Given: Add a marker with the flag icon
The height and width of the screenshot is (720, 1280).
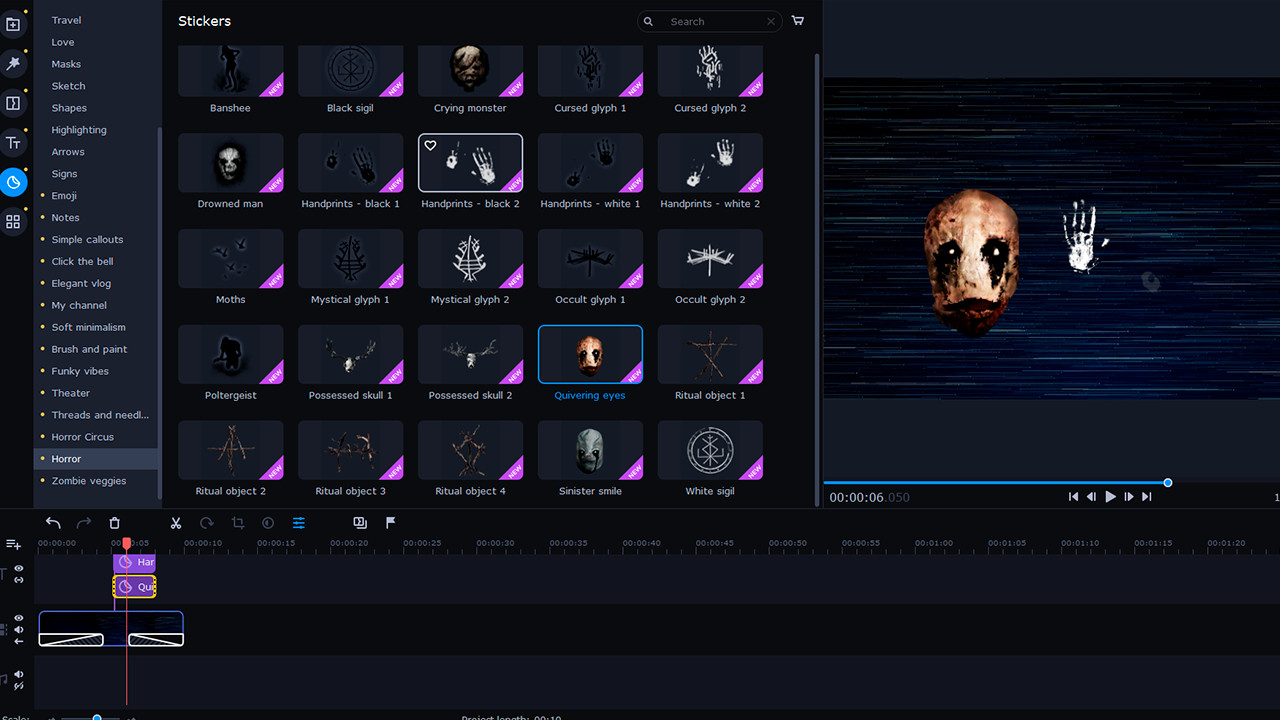Looking at the screenshot, I should (390, 523).
